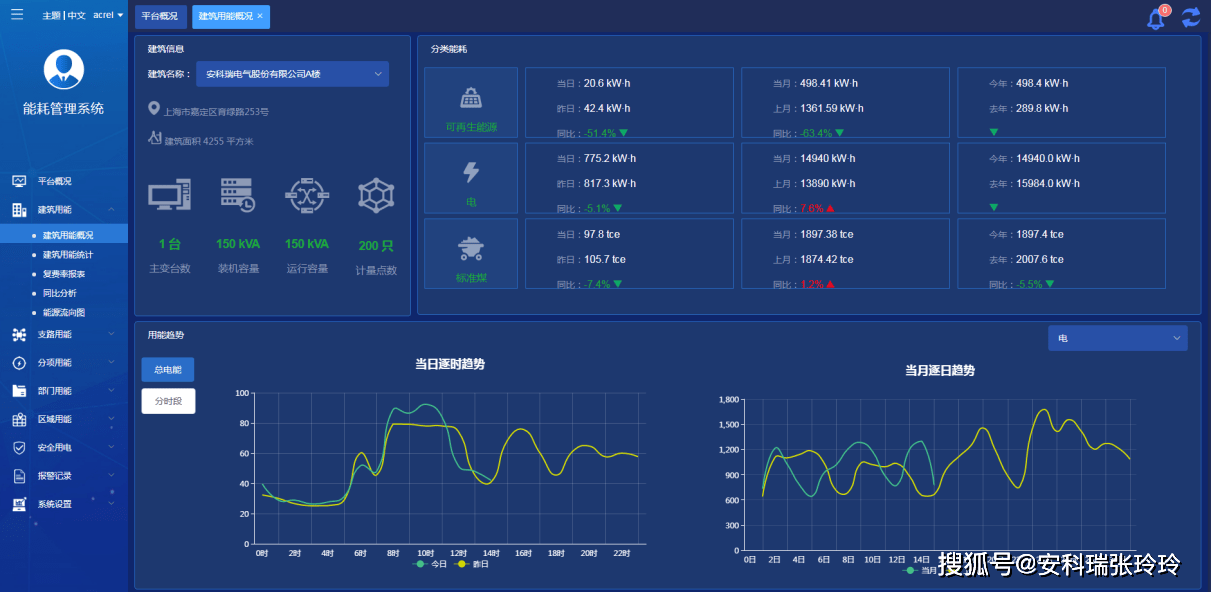Image resolution: width=1211 pixels, height=592 pixels.
Task: Open the notification bell icon
Action: [x=1156, y=18]
